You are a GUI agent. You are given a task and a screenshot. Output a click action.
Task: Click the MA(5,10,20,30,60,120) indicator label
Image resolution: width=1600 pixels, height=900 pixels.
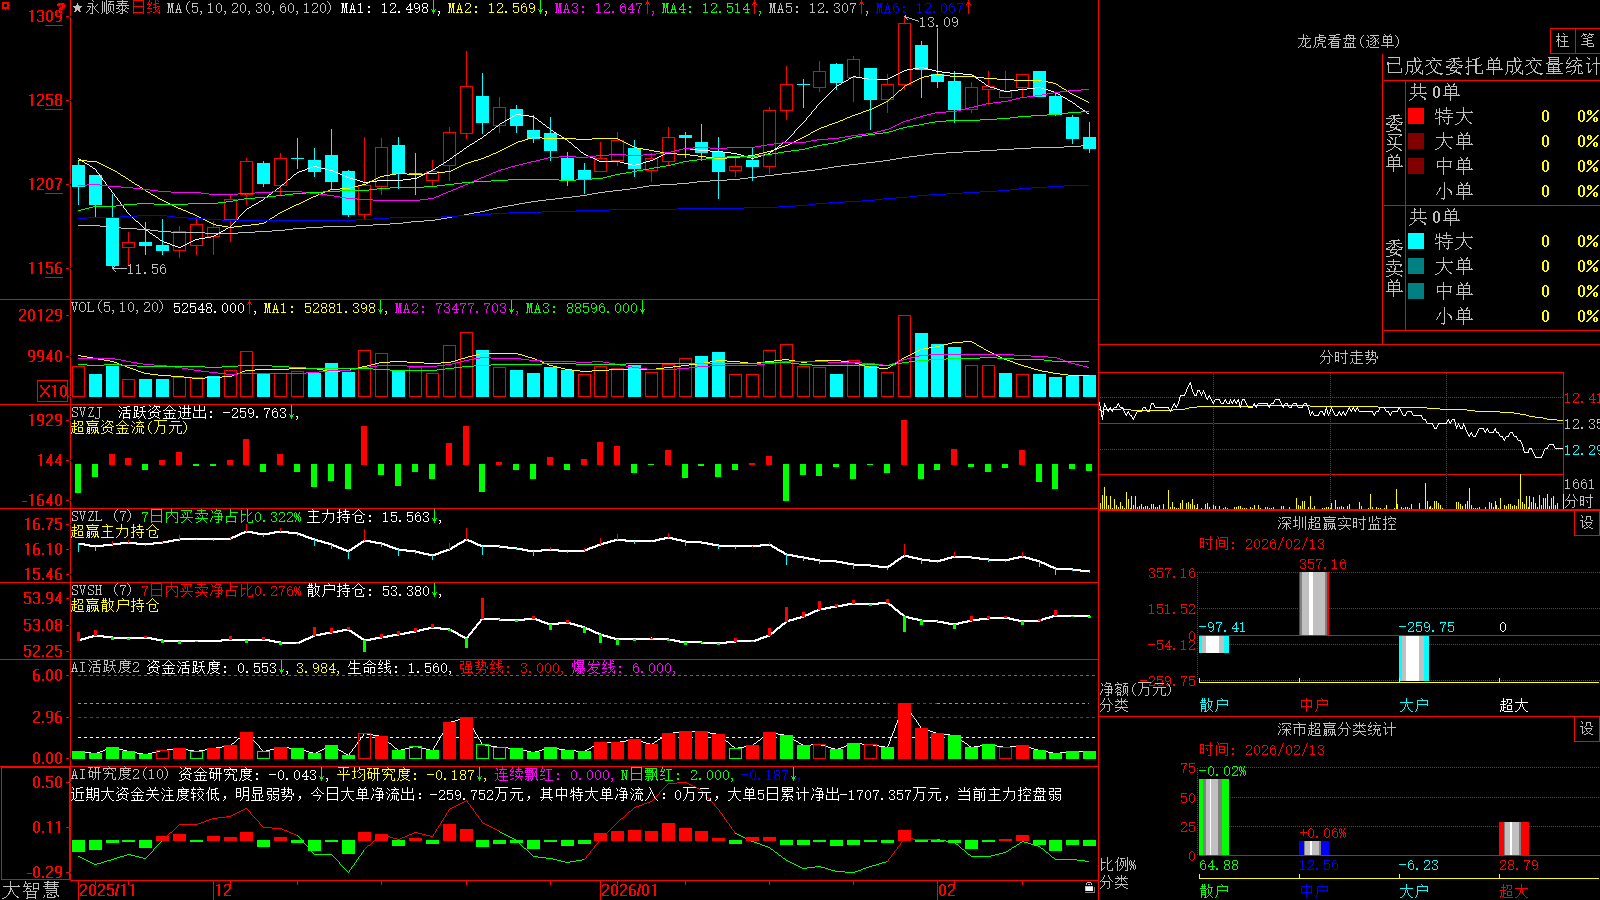249,8
